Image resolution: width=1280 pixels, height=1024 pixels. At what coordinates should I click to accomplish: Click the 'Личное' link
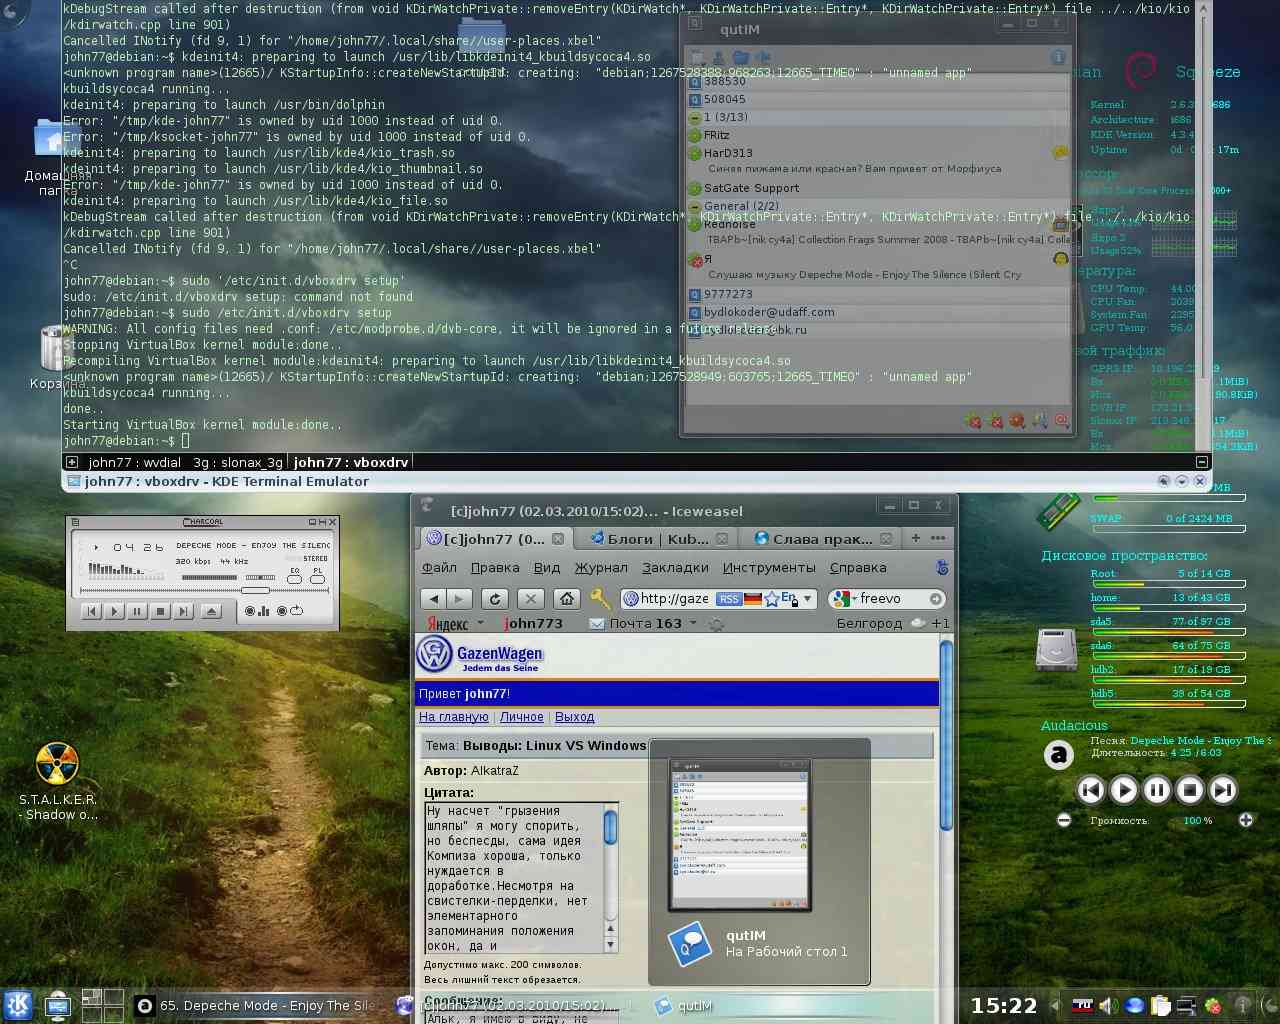(x=522, y=717)
